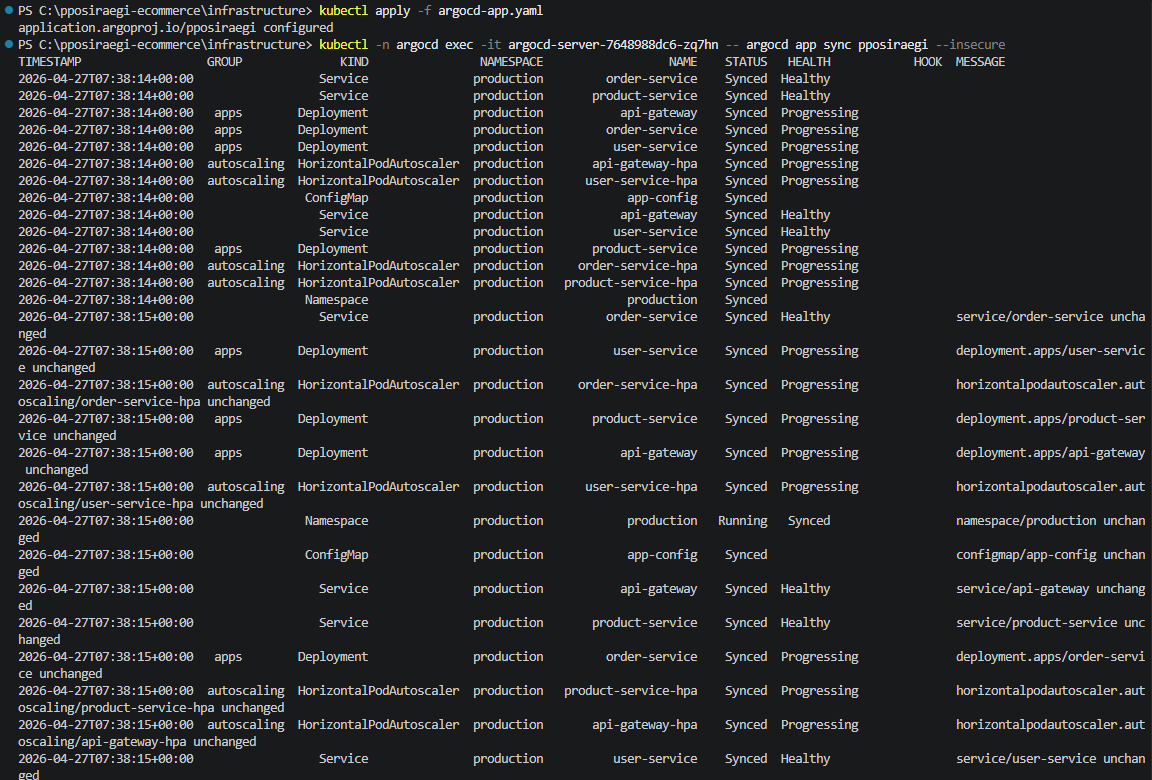
Task: Click the blue dot beside kubectl apply prompt
Action: [8, 11]
